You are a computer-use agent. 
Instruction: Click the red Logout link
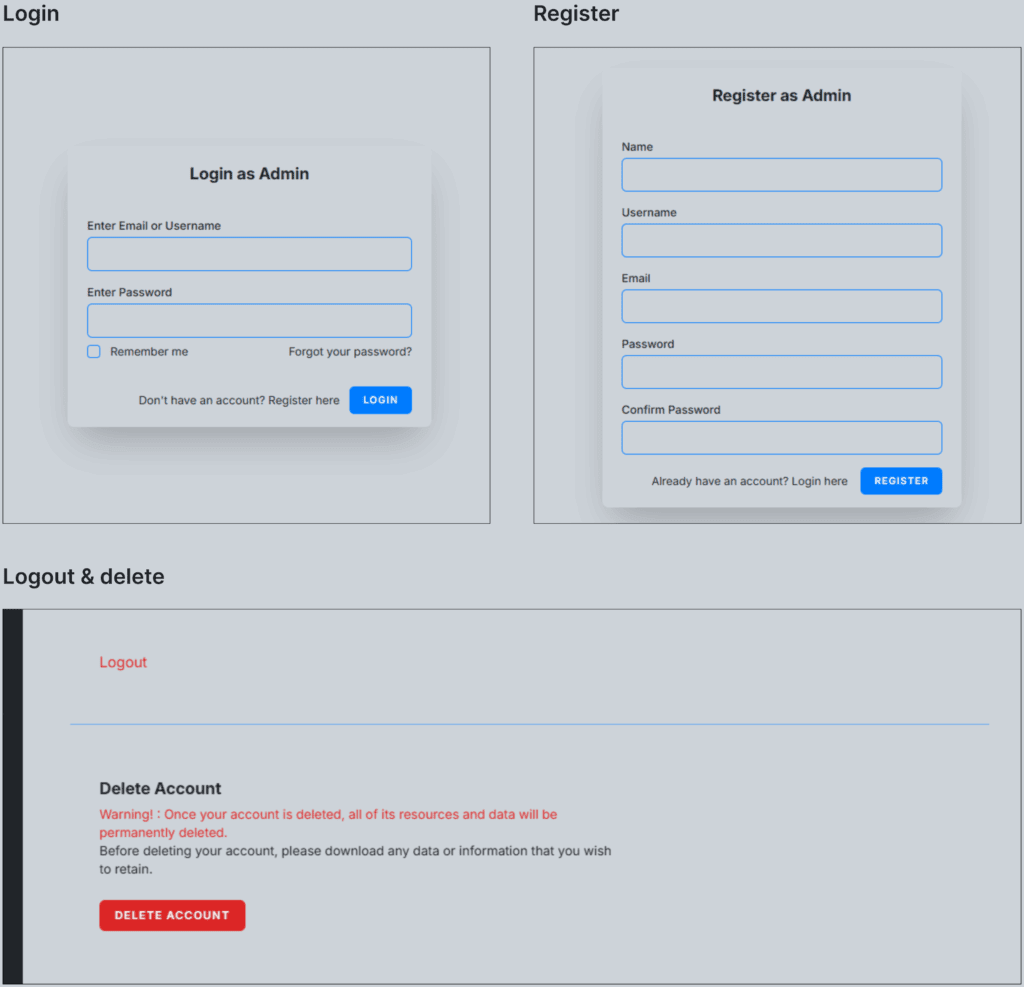(x=123, y=662)
